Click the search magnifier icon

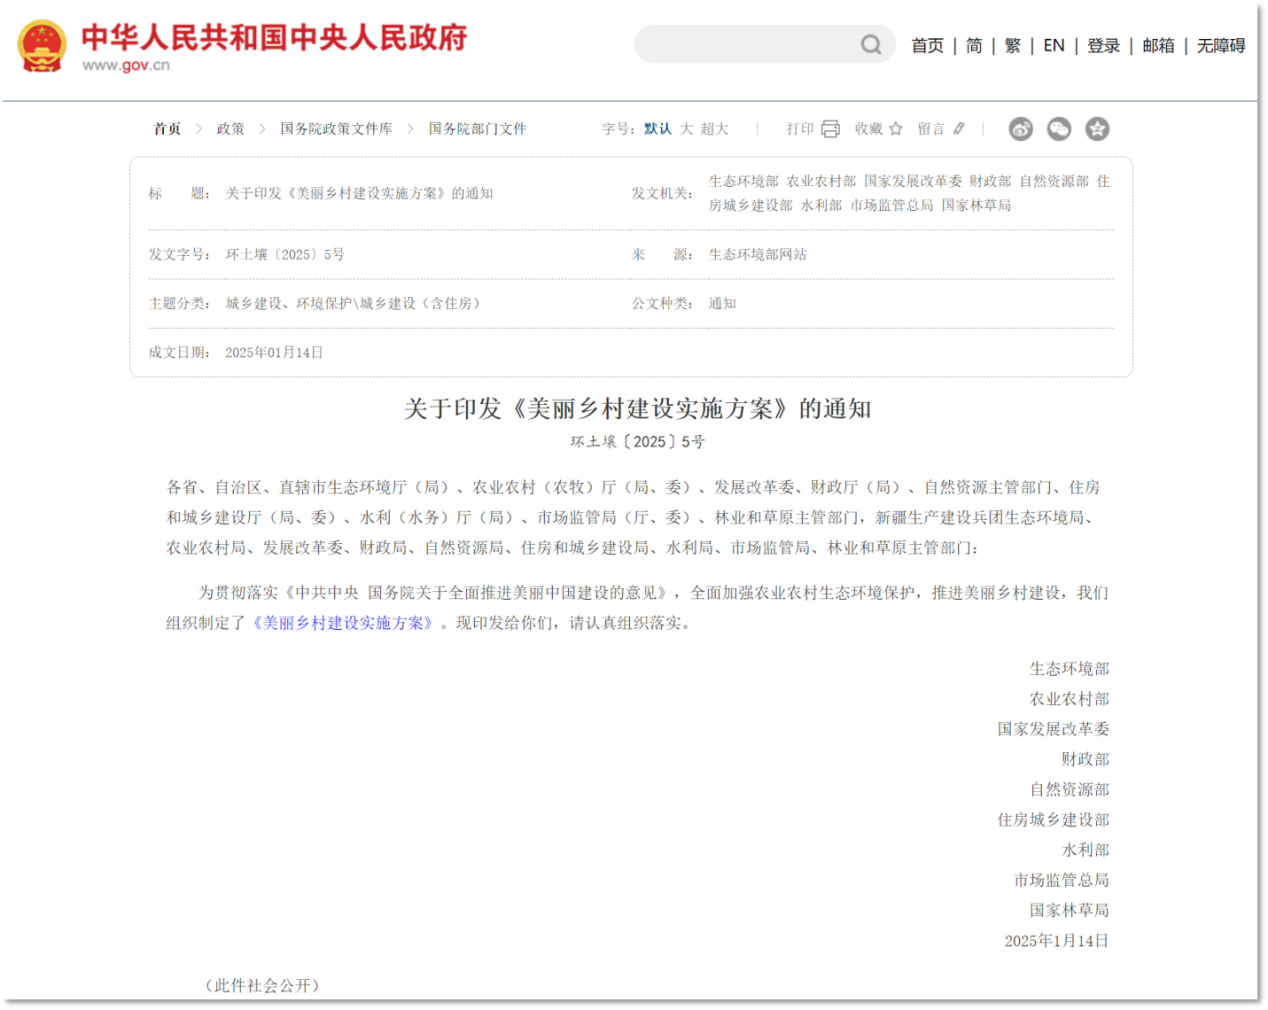[871, 45]
